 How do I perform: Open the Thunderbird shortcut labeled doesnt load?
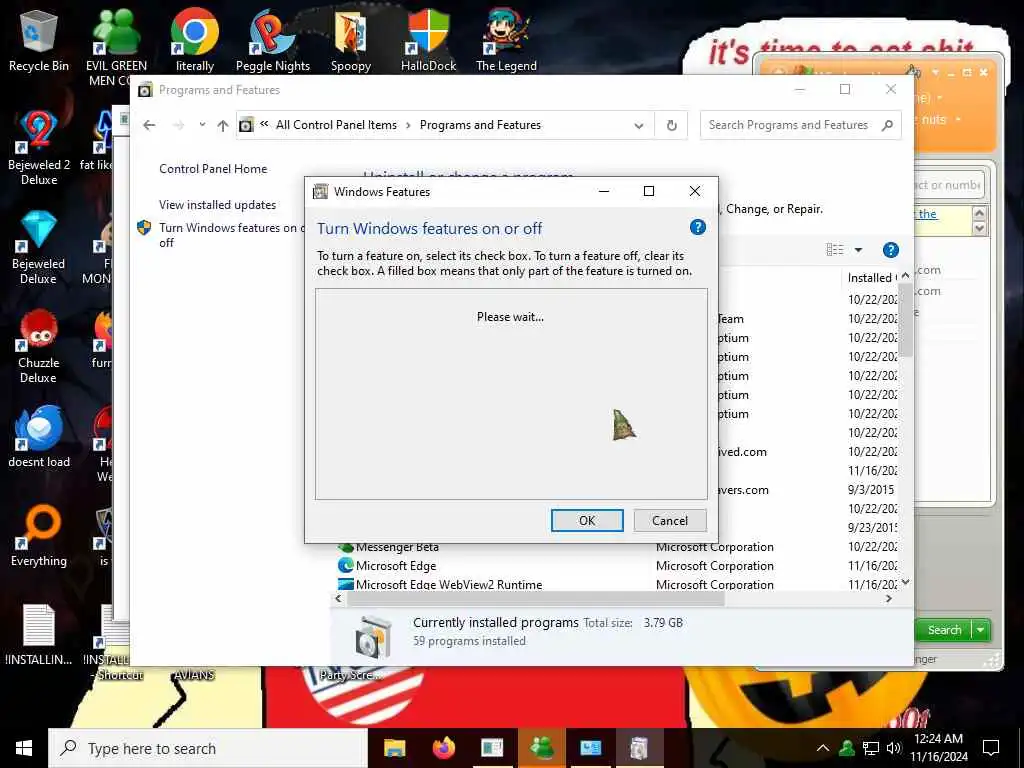[39, 436]
